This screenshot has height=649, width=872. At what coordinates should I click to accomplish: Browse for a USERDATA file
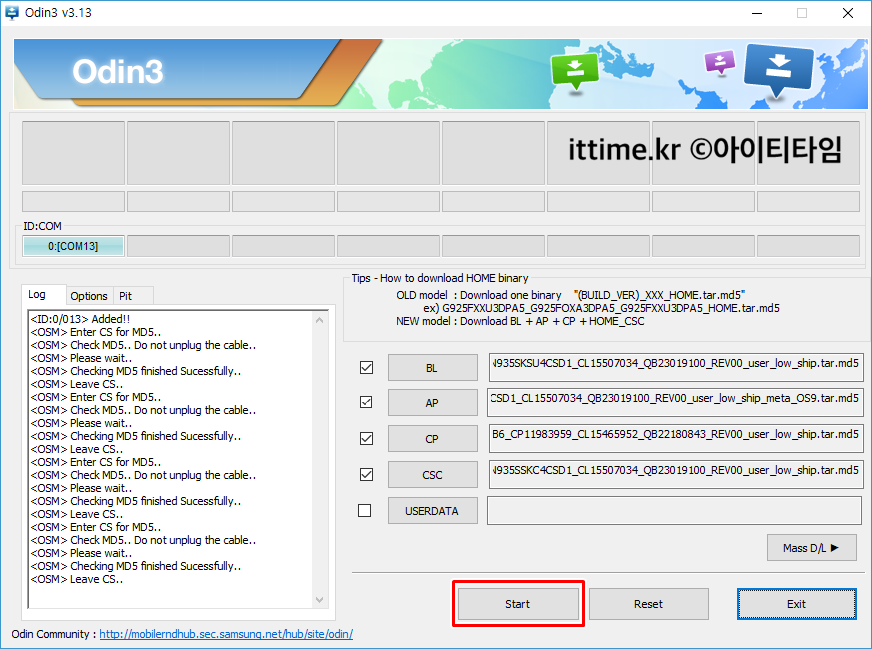[x=432, y=511]
